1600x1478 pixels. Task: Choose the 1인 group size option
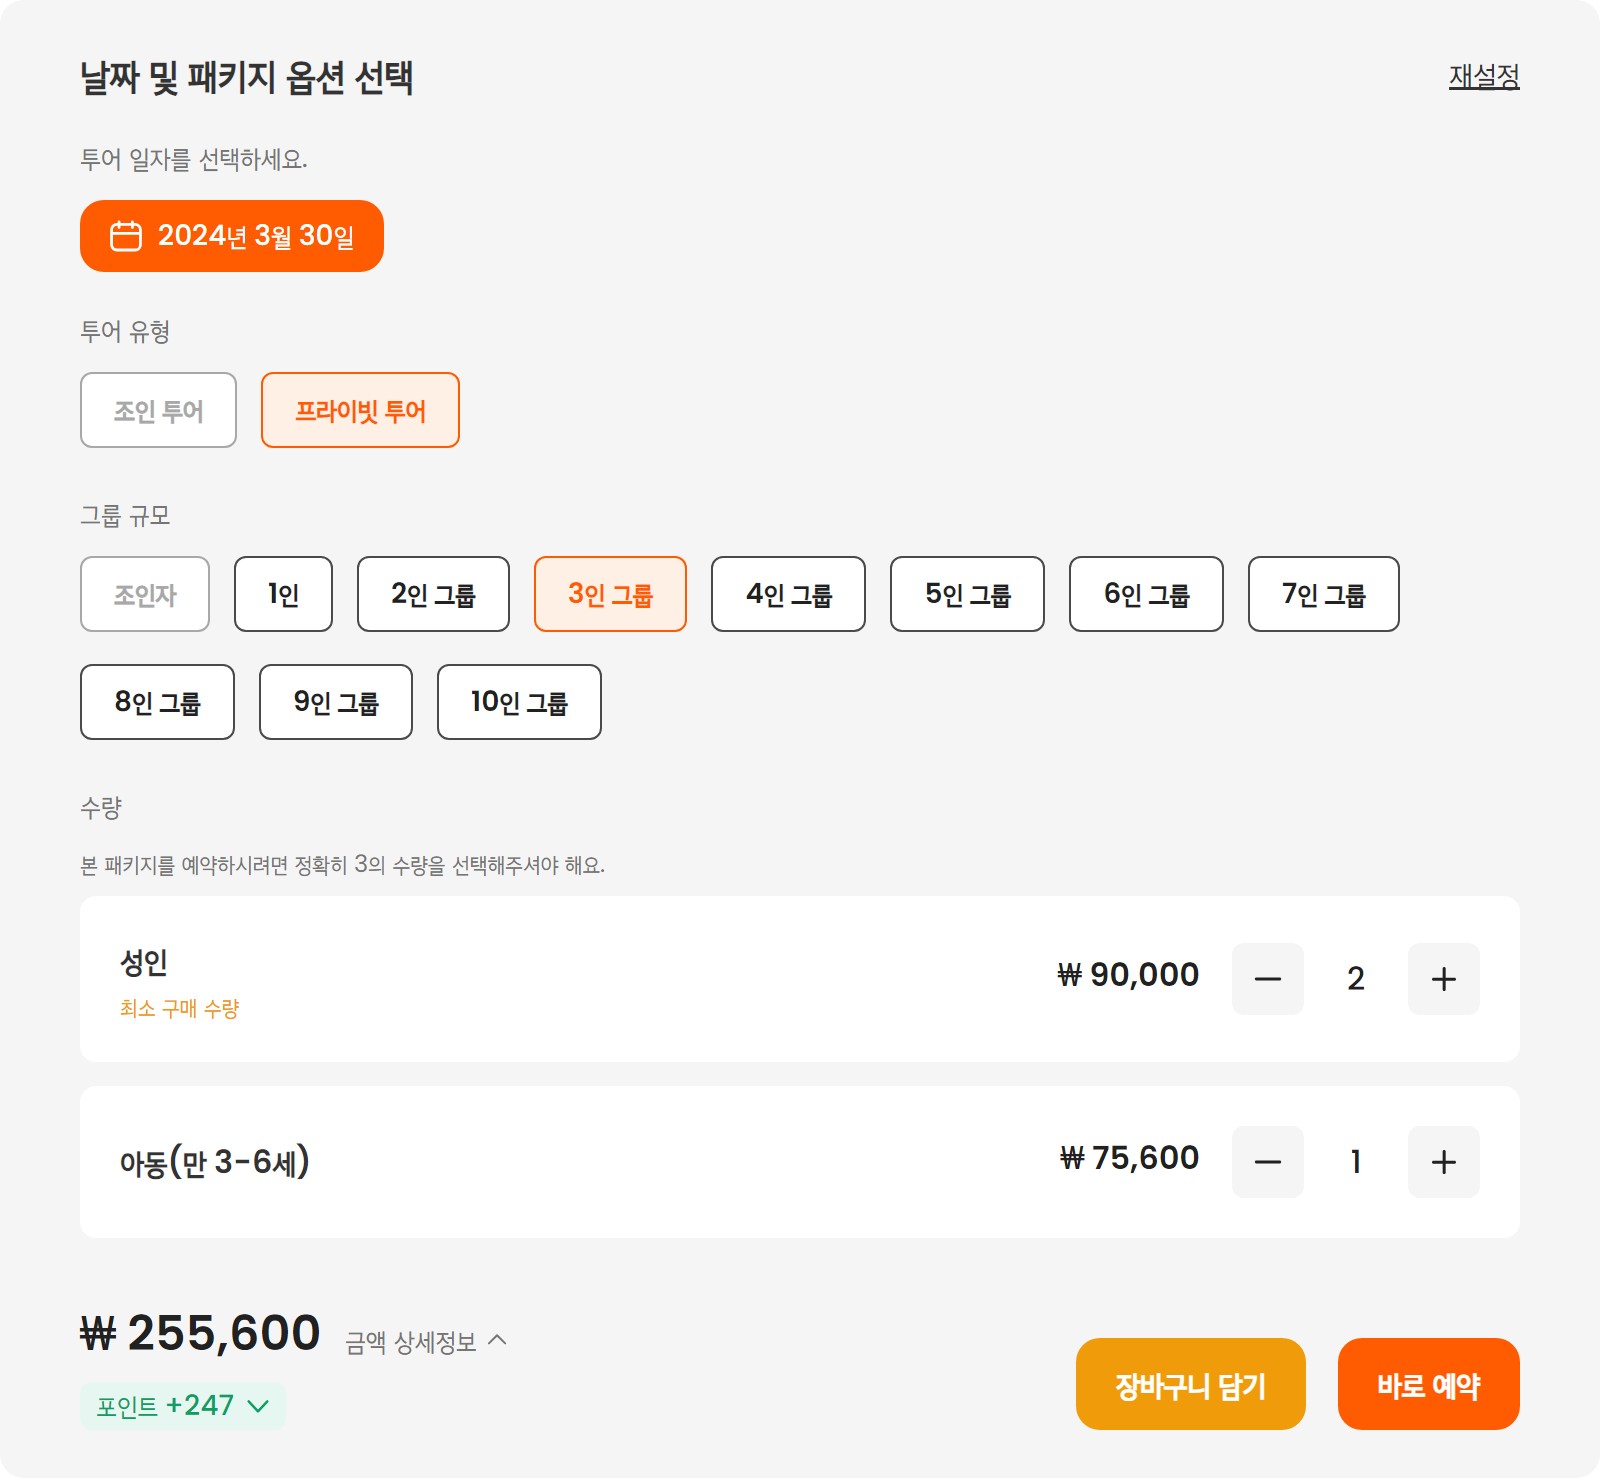click(283, 594)
